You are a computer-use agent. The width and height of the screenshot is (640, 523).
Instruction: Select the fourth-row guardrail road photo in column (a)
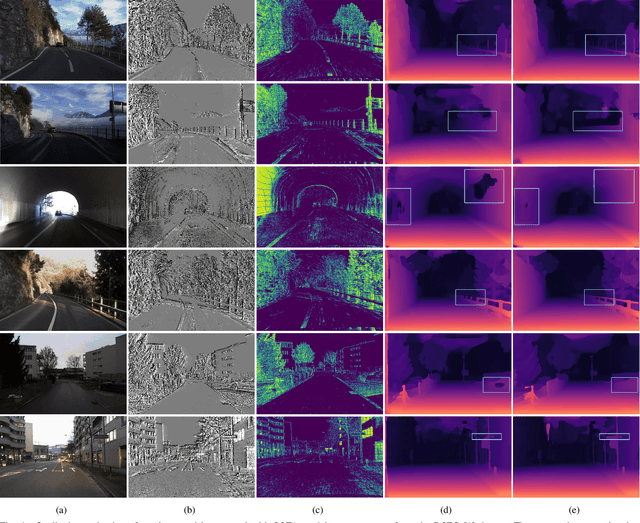pyautogui.click(x=63, y=289)
